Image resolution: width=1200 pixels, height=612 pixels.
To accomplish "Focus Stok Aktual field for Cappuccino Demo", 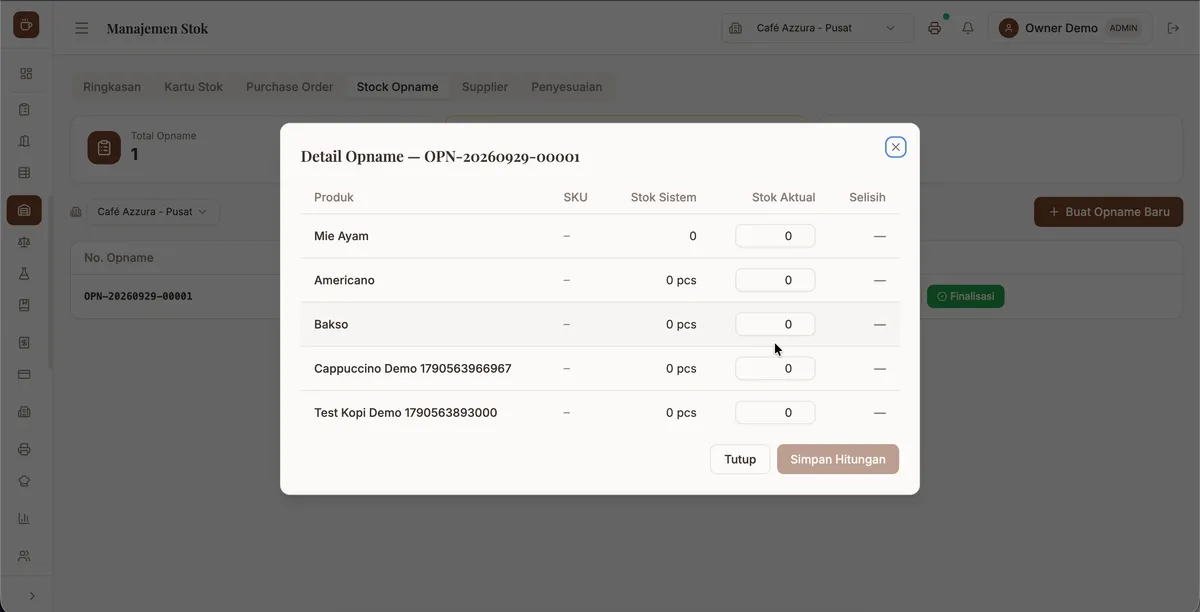I will click(775, 368).
